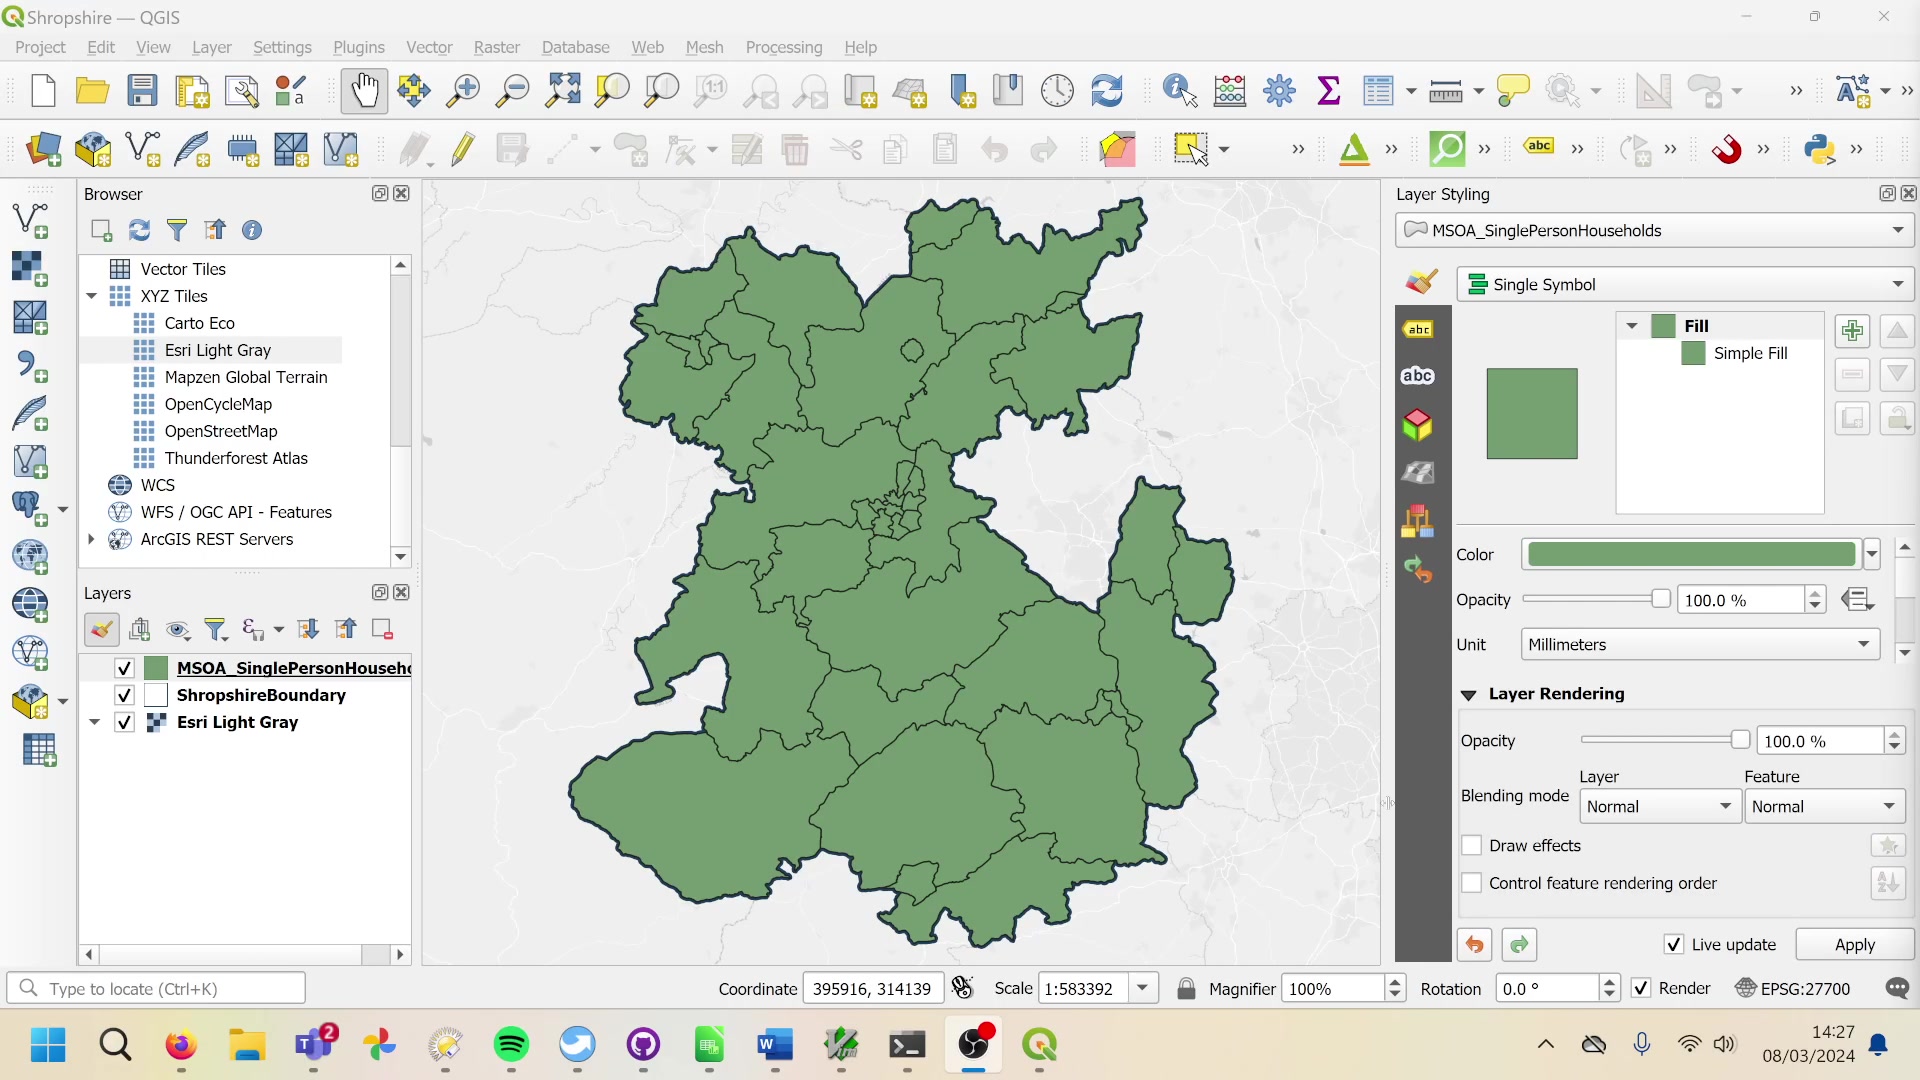This screenshot has width=1920, height=1080.
Task: Open the Fill color swatch
Action: tap(1690, 554)
